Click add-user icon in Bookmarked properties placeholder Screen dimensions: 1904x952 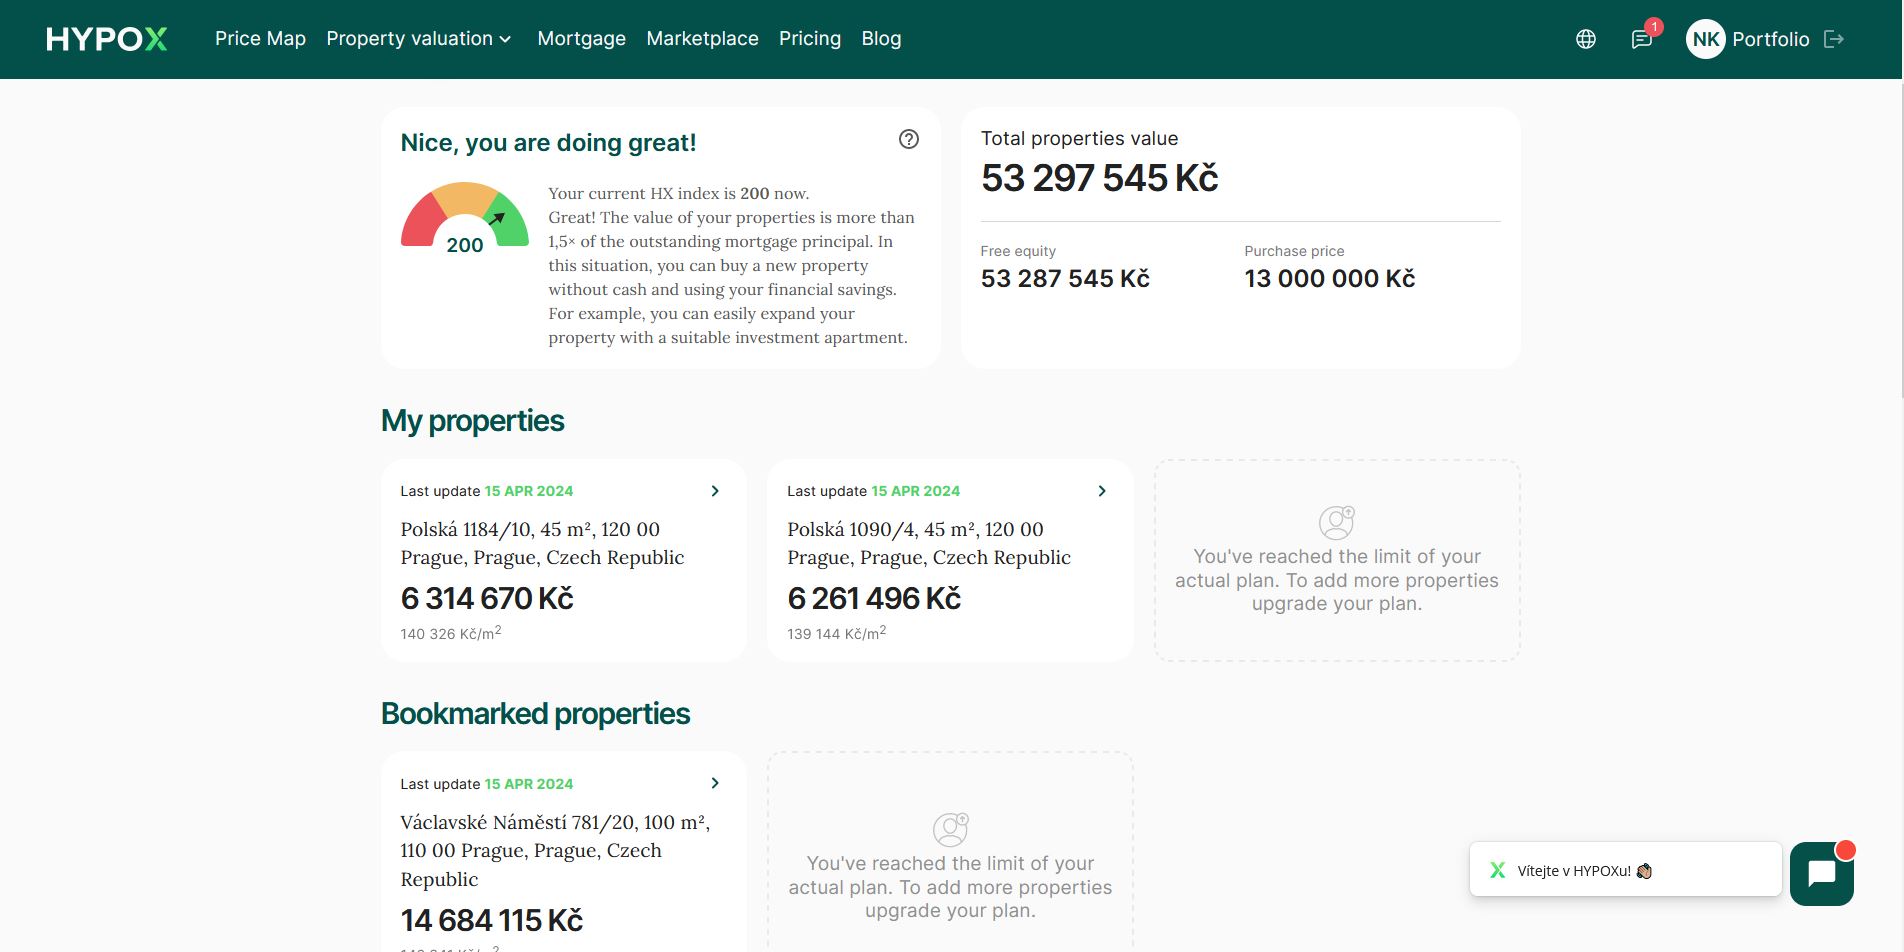click(950, 829)
